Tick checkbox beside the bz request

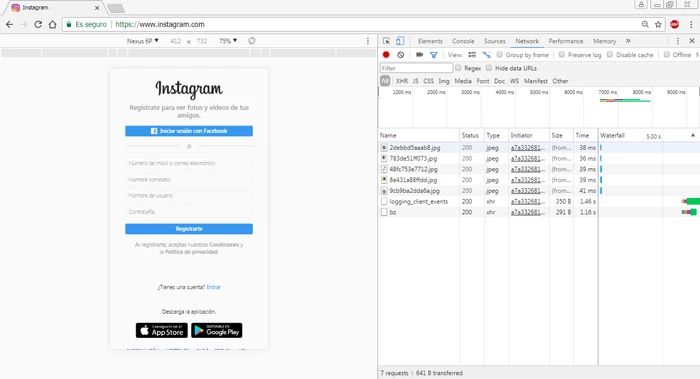(x=384, y=212)
